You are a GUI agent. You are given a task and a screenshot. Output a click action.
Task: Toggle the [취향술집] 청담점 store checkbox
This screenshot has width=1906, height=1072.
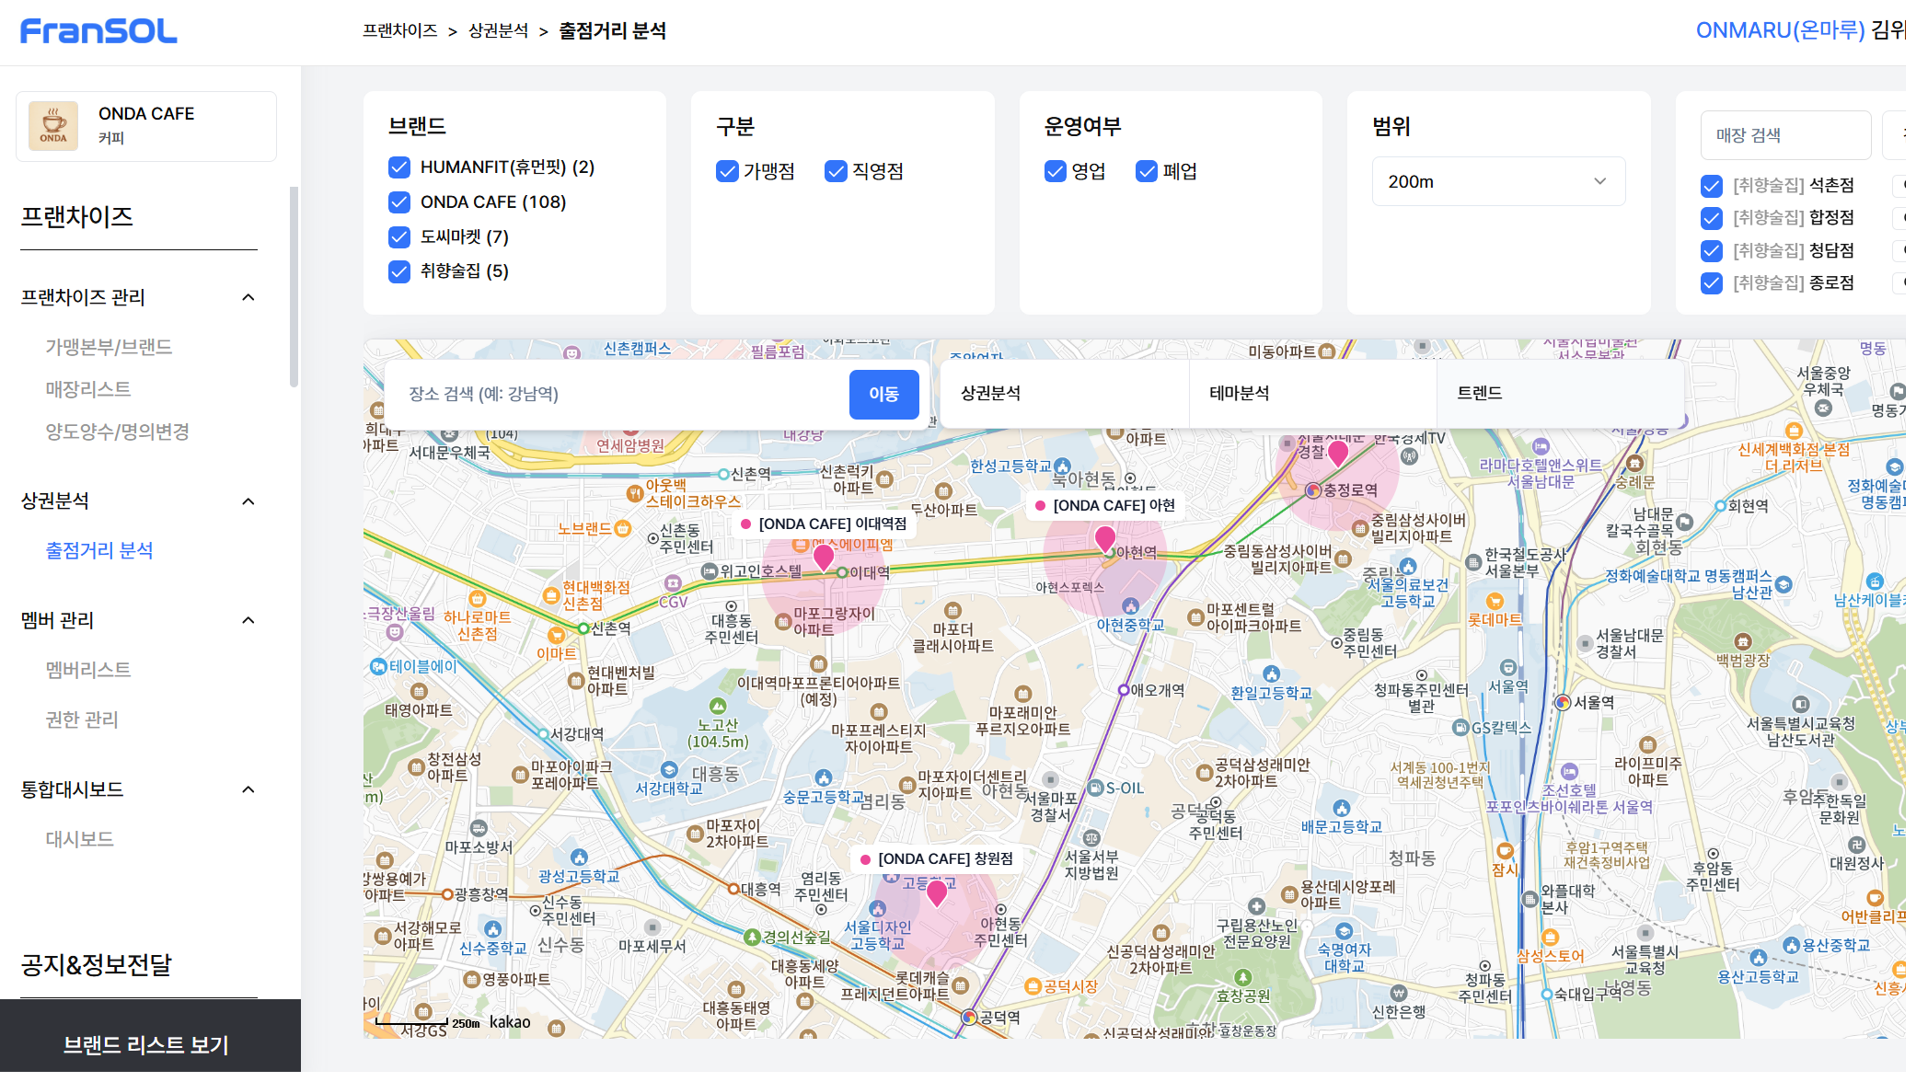tap(1712, 251)
